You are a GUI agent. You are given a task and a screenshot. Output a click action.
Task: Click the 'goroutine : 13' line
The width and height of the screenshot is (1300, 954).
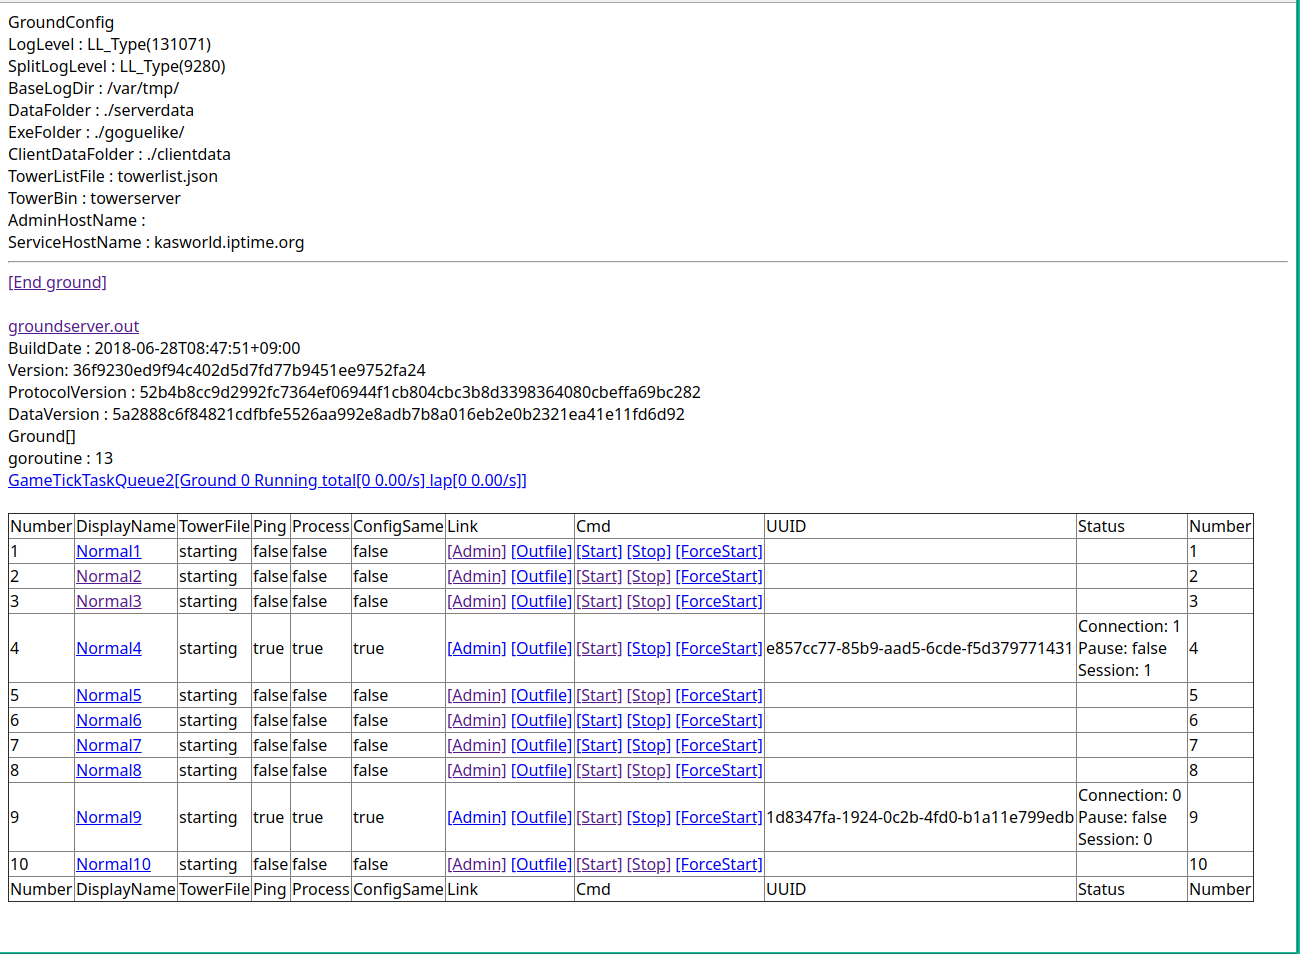point(60,458)
